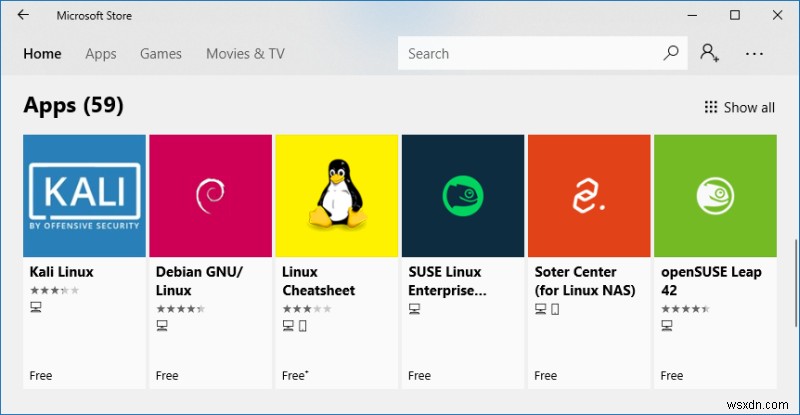Close the Microsoft Store window
Screen dimensions: 800x415
[x=778, y=15]
